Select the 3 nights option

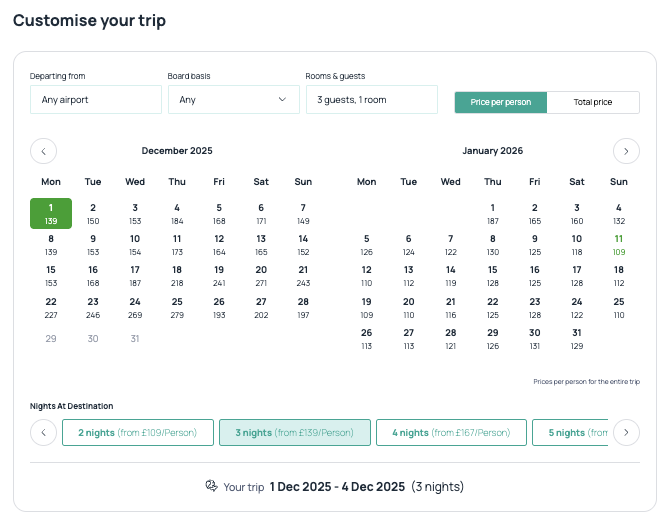[295, 432]
